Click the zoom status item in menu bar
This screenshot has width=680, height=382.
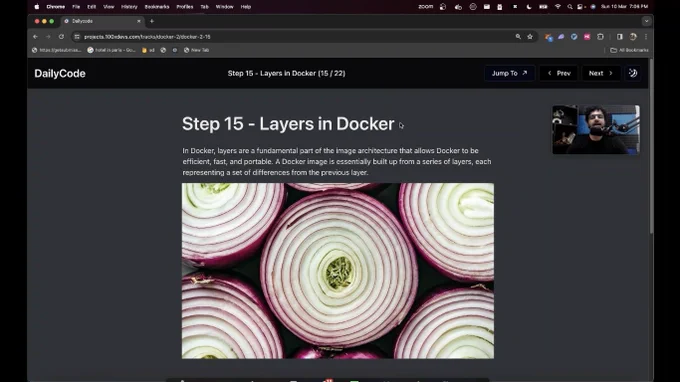pyautogui.click(x=425, y=7)
